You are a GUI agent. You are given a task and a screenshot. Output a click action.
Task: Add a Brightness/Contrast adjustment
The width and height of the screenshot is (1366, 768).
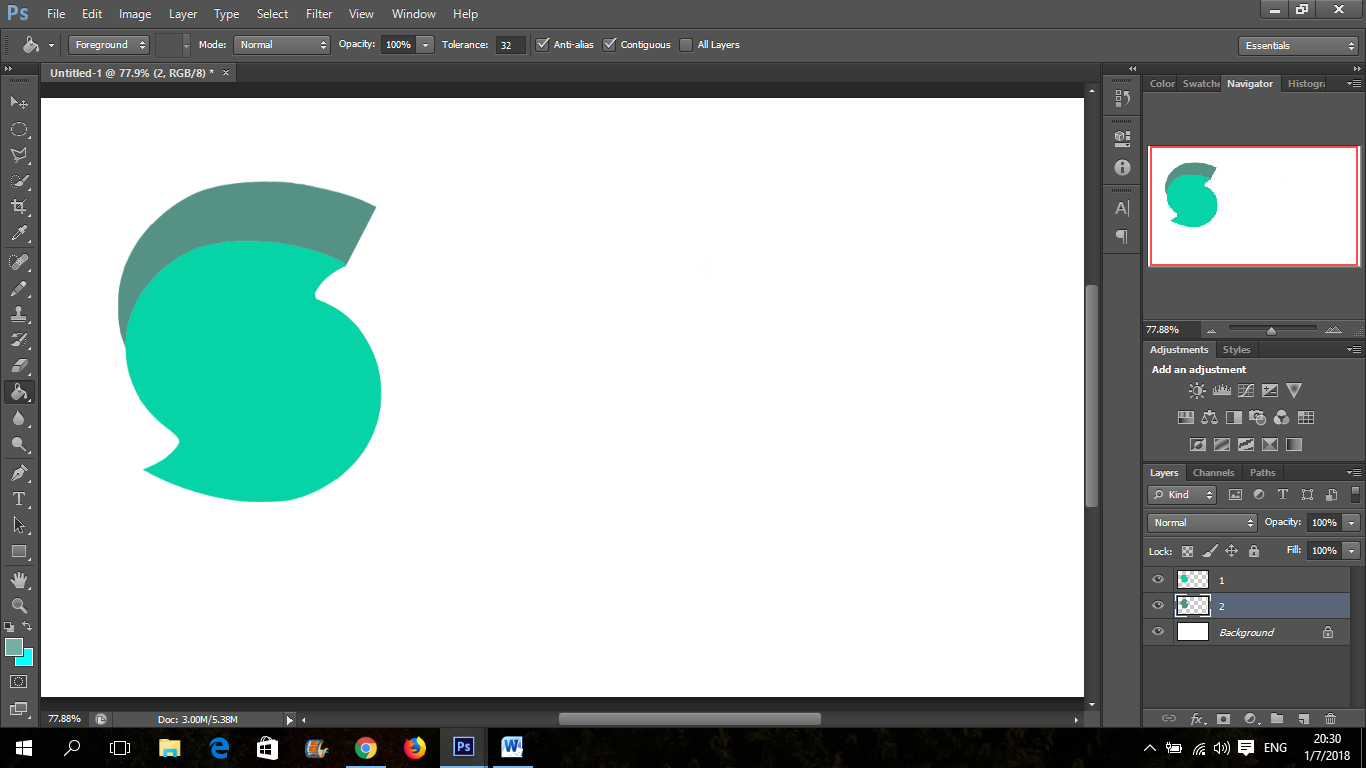click(1197, 391)
